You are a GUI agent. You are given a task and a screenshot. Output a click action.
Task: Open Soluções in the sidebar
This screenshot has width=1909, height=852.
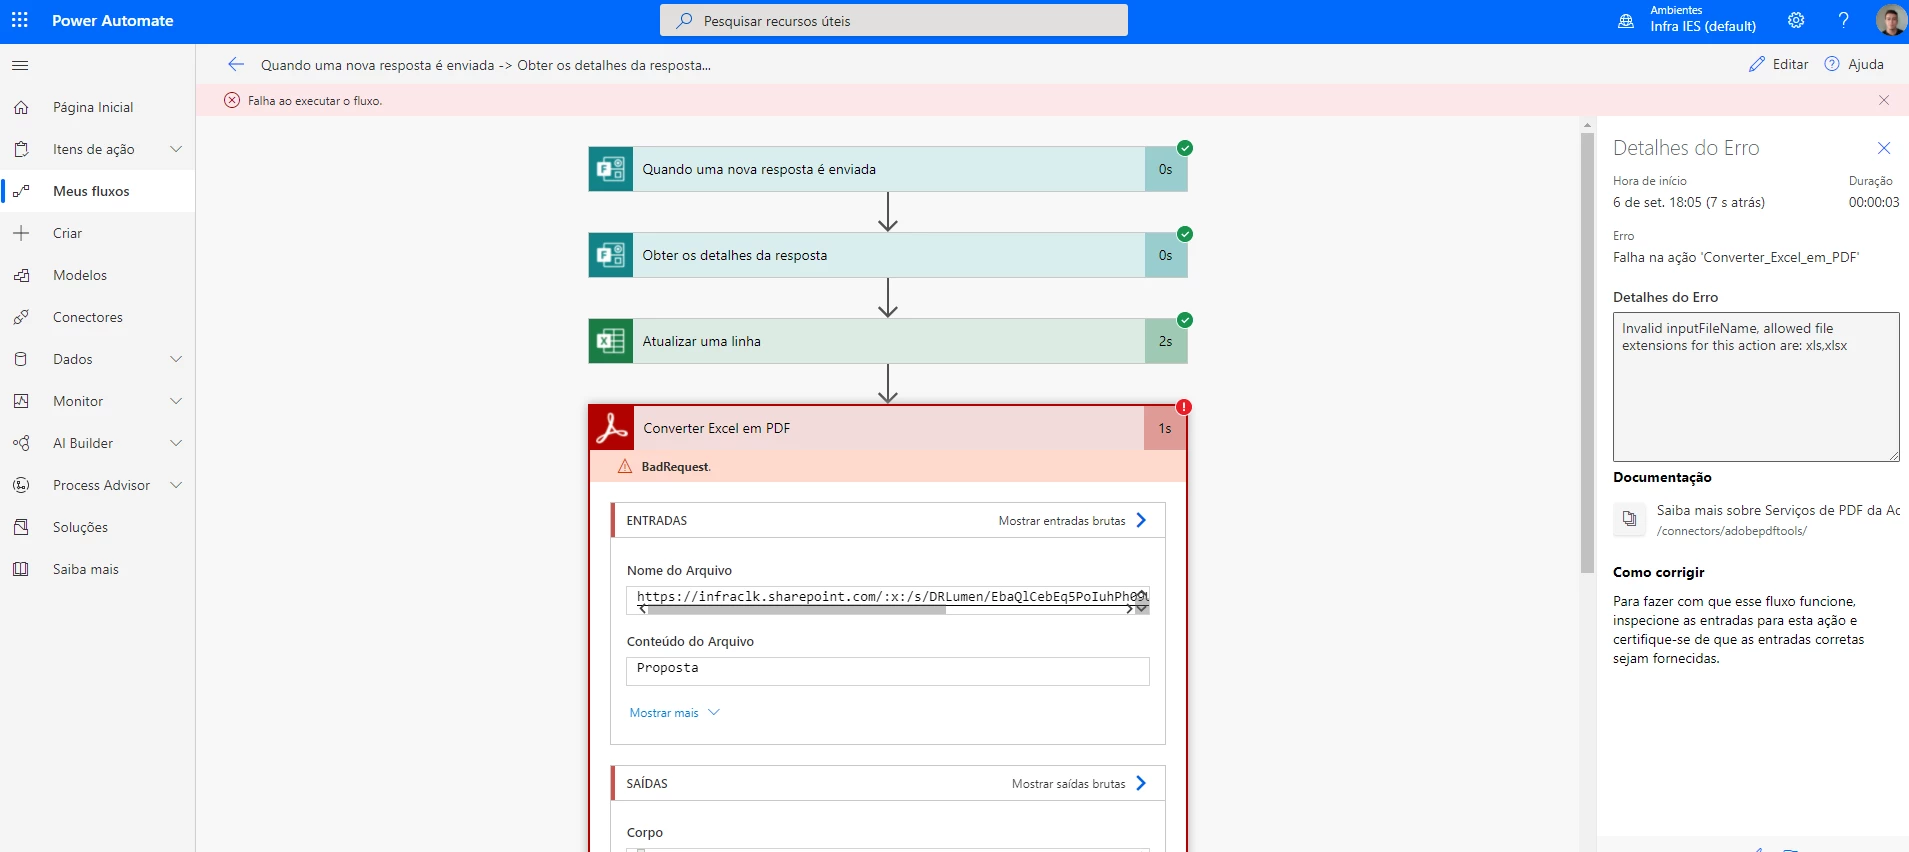pos(98,527)
